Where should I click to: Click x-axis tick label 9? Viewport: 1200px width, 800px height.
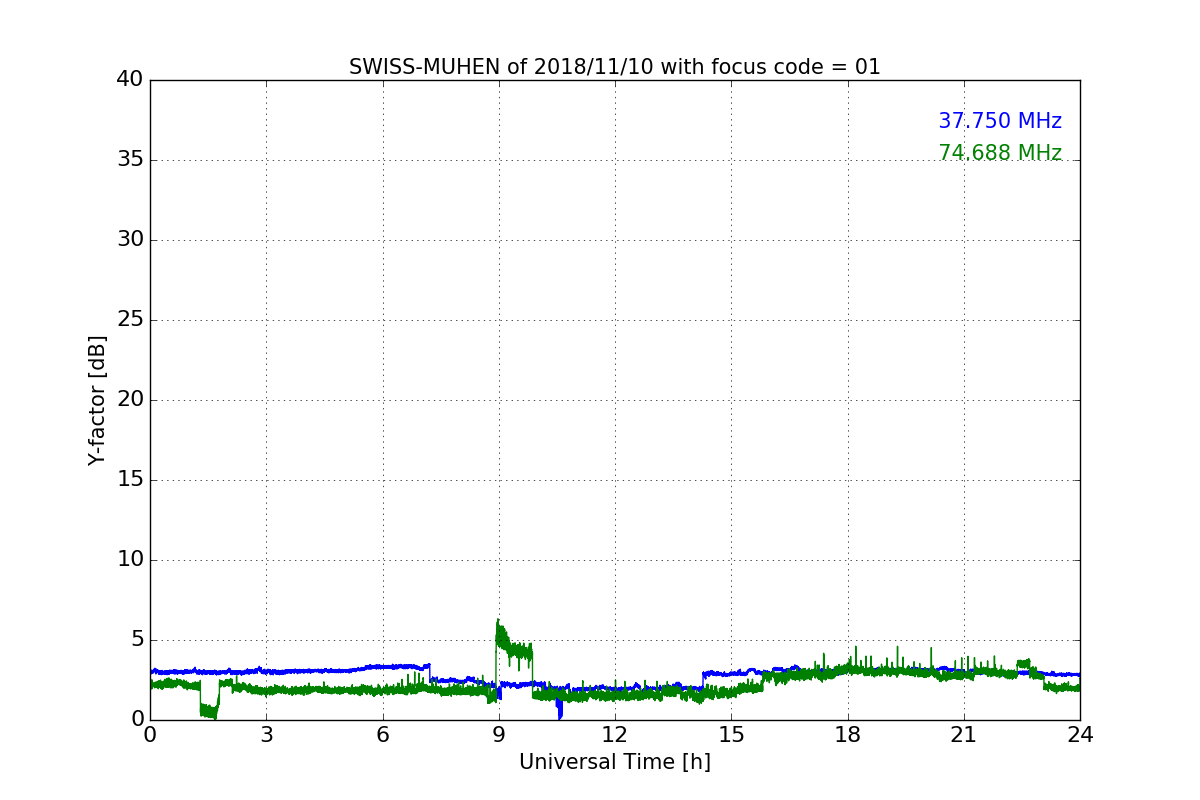[498, 735]
